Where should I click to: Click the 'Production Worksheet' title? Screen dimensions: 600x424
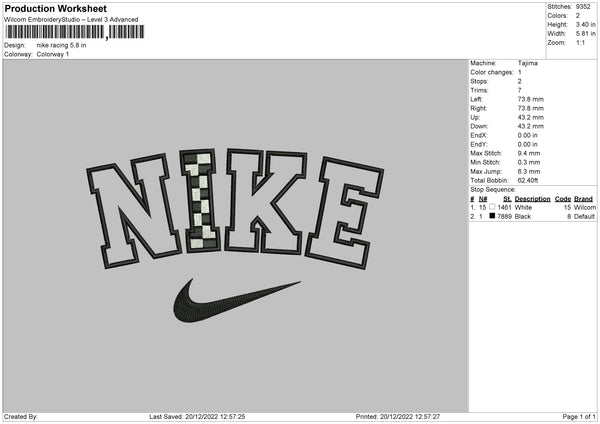click(55, 8)
